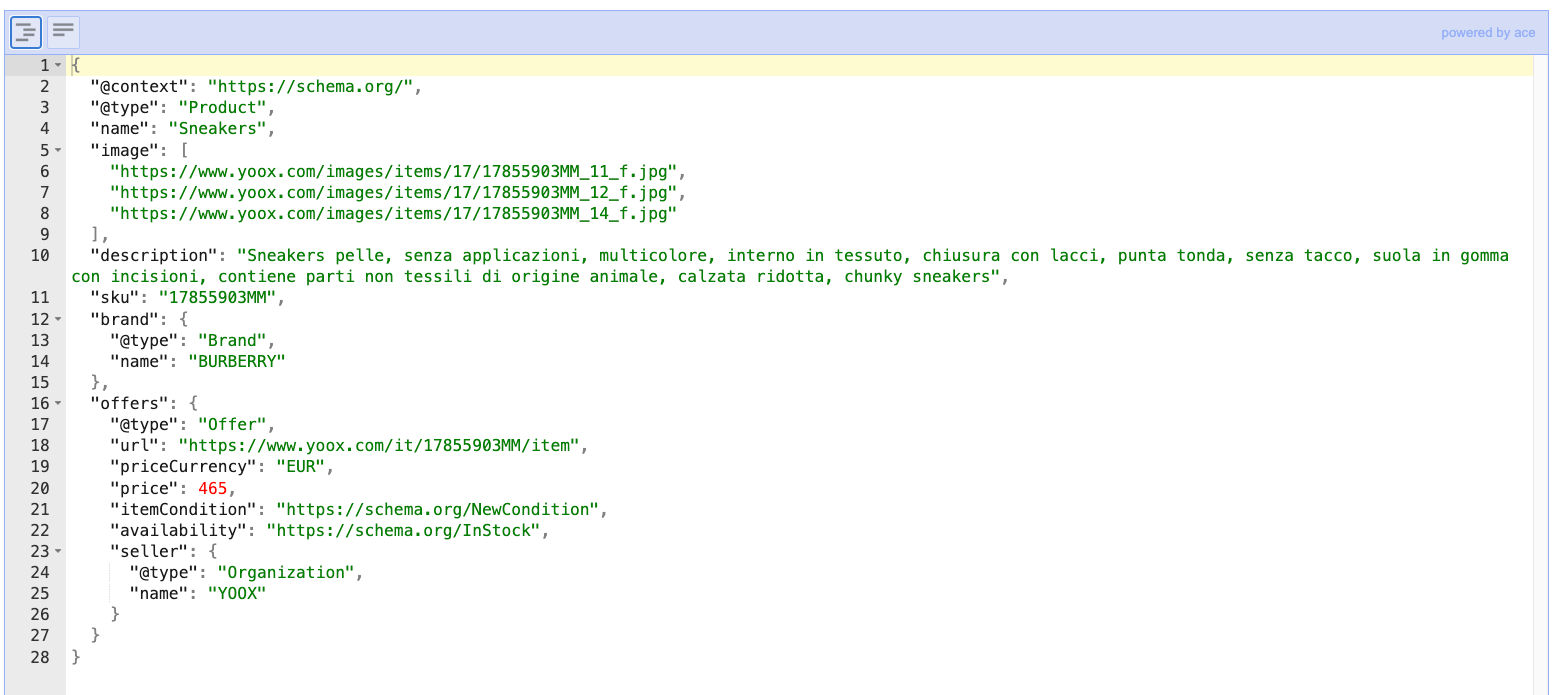Click the "YOOX" seller name value
Viewport: 1567px width, 695px height.
pyautogui.click(x=237, y=593)
